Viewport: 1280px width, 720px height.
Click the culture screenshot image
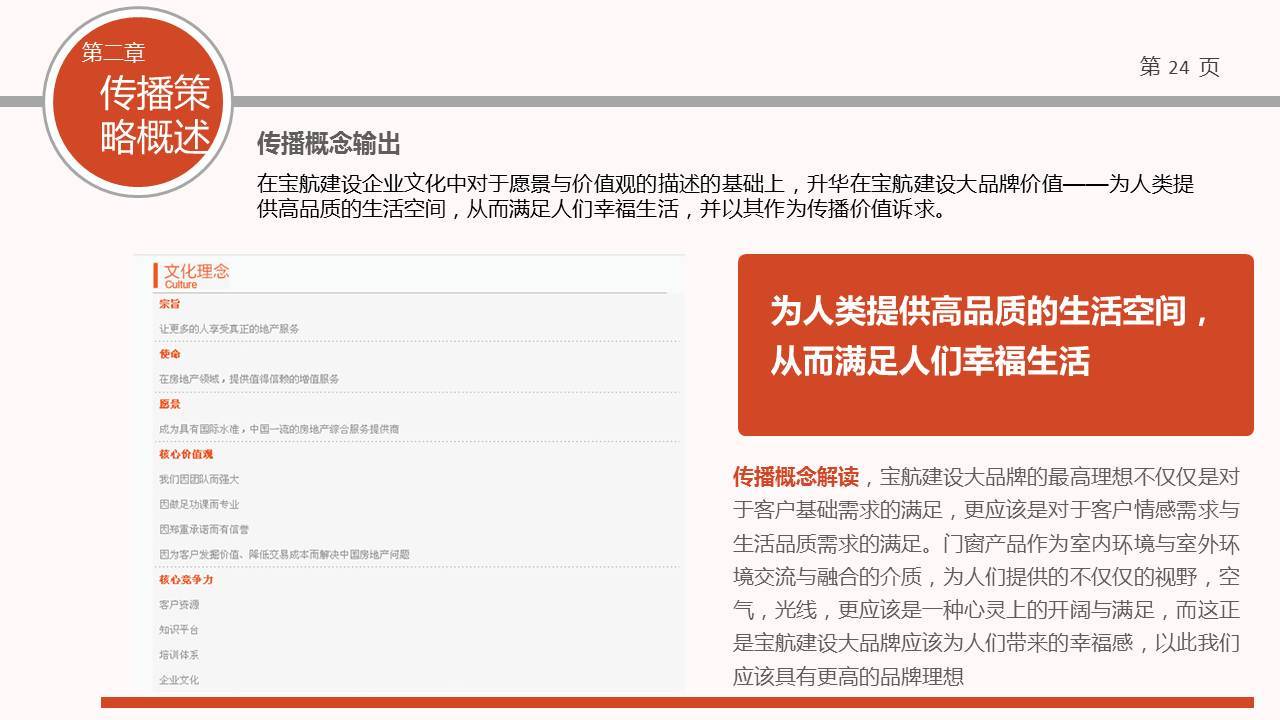[x=410, y=473]
